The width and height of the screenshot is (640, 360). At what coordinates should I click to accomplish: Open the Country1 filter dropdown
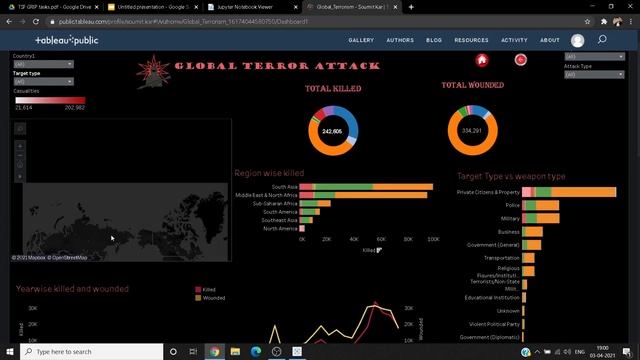pos(43,64)
